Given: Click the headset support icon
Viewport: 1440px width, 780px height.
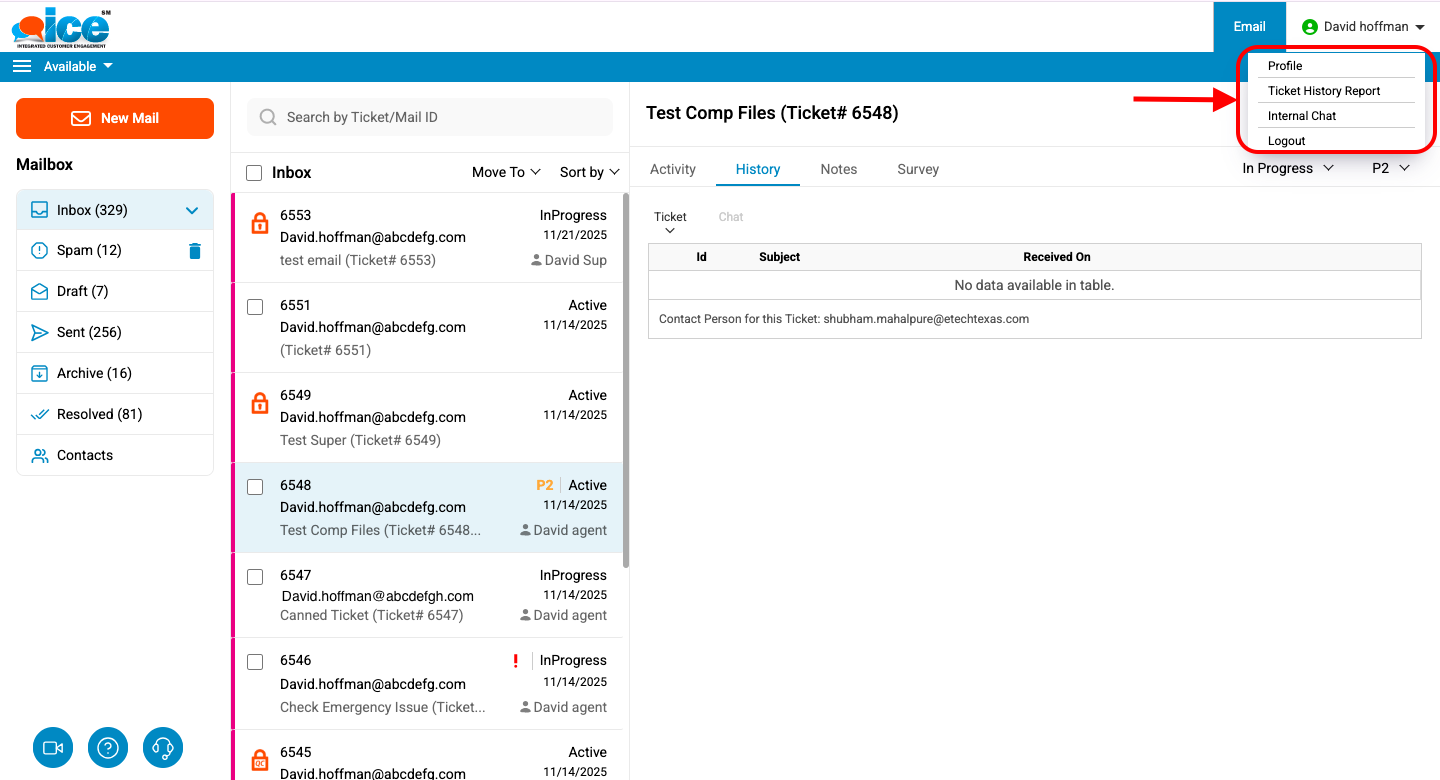Looking at the screenshot, I should pos(163,747).
